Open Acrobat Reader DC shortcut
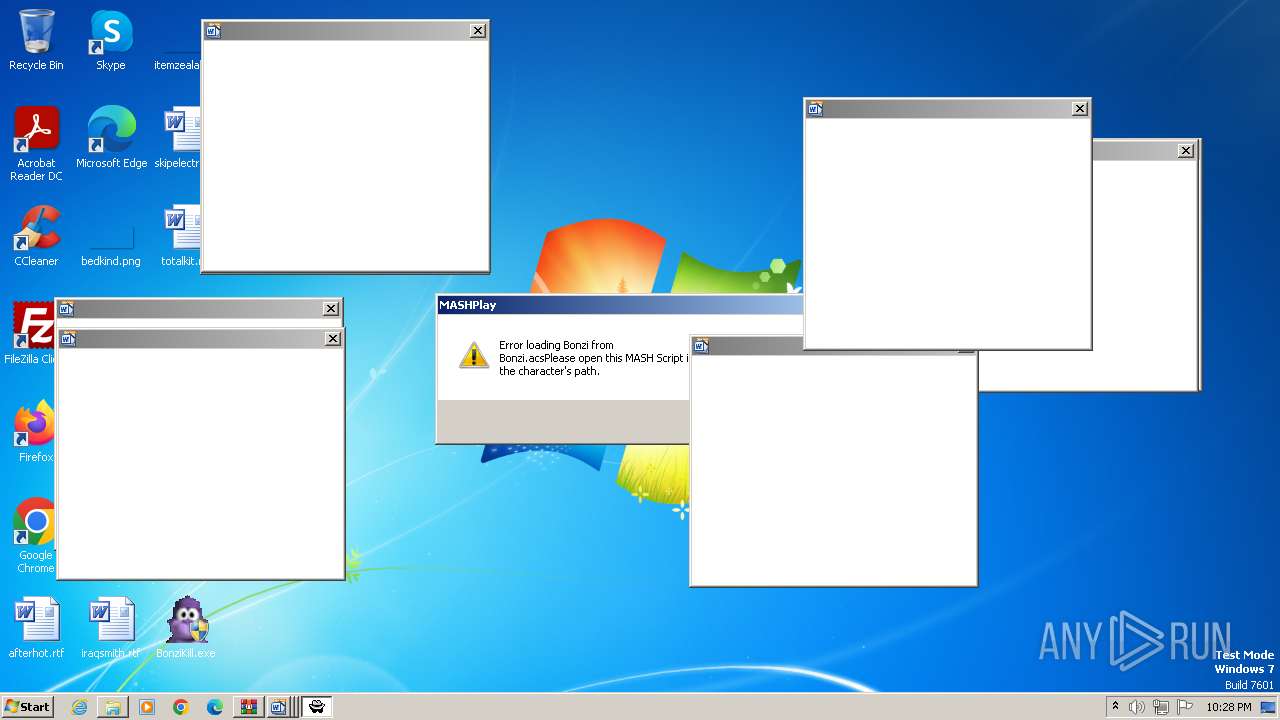Viewport: 1280px width, 720px height. (x=36, y=143)
